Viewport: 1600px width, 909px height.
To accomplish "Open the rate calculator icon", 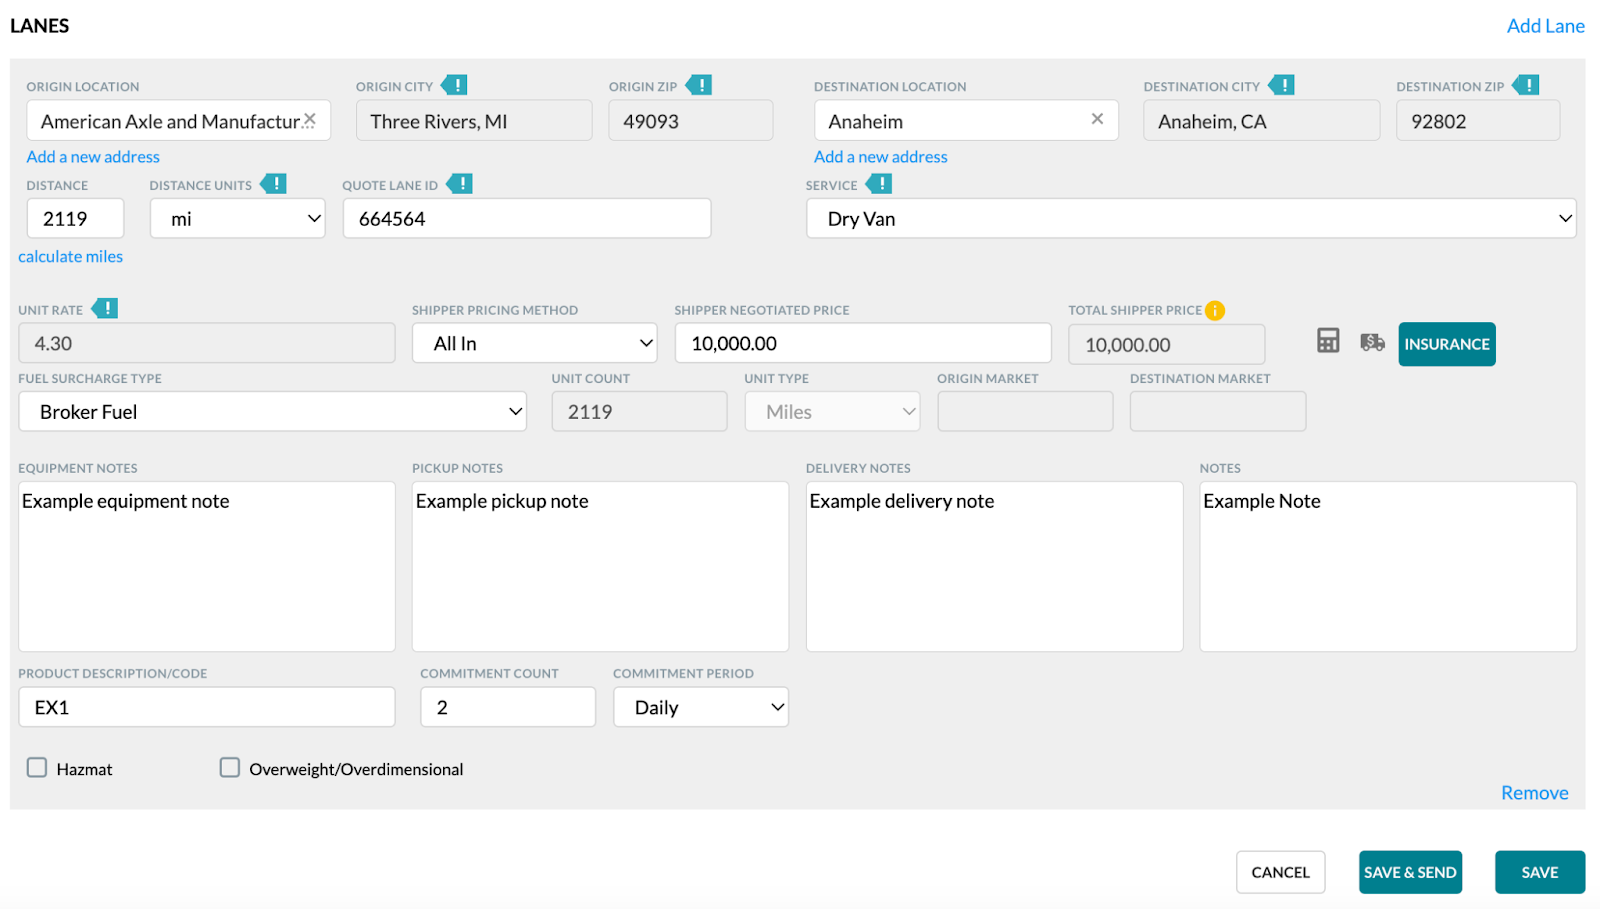I will coord(1328,341).
